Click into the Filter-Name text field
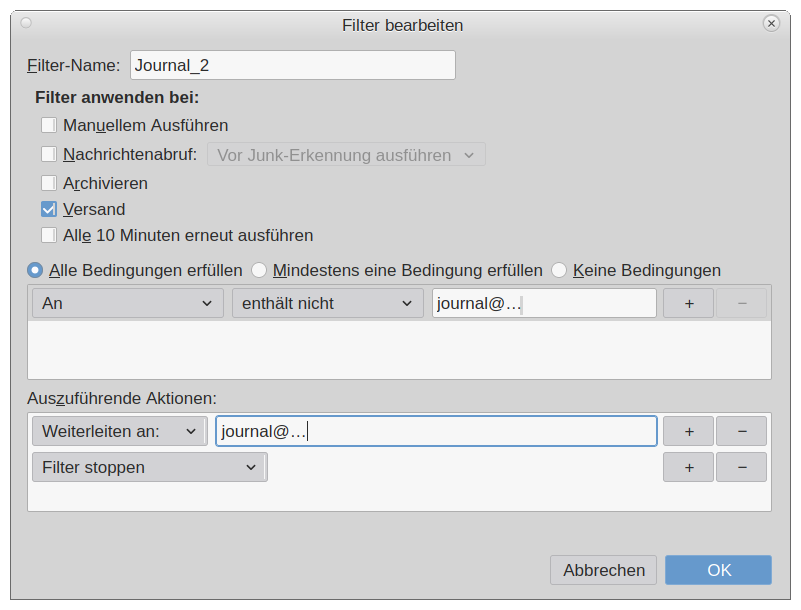The width and height of the screenshot is (801, 610). click(292, 65)
